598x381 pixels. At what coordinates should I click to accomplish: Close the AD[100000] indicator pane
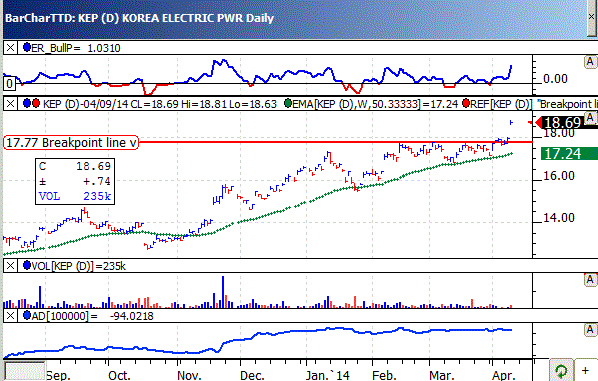click(x=10, y=316)
